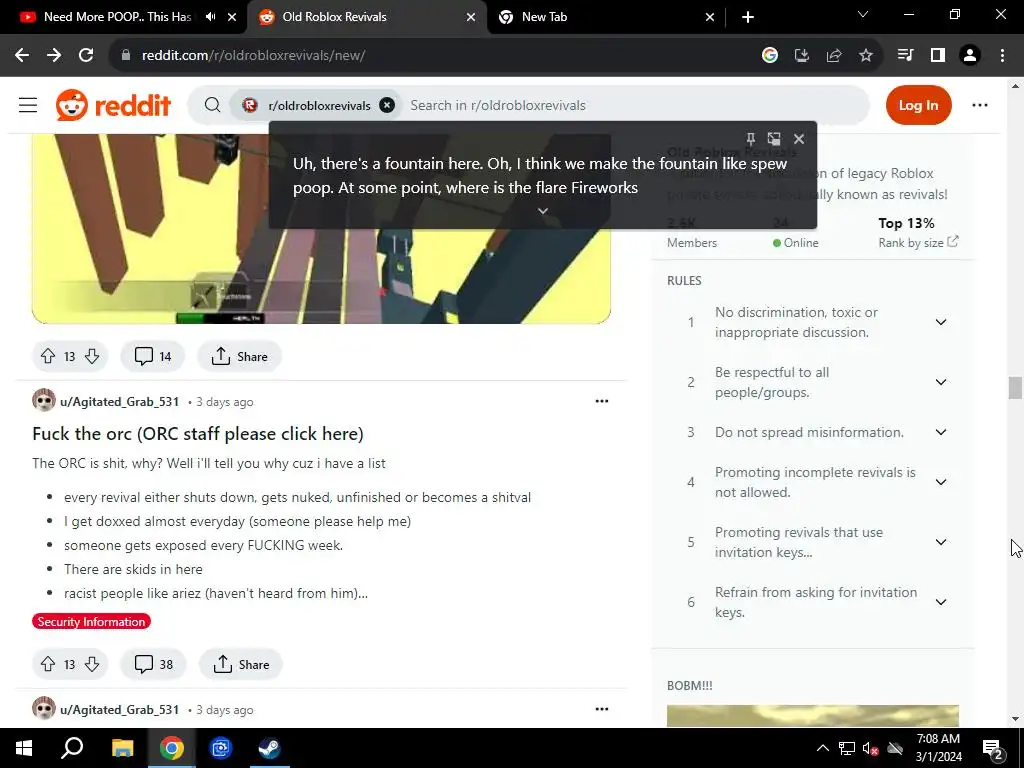Go forward with the browser forward arrow
Screen dimensions: 1024x768
tap(54, 56)
